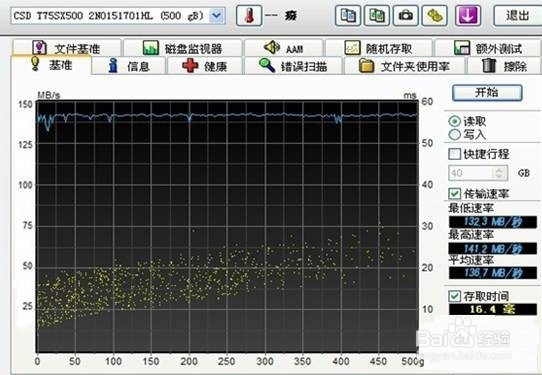Click the folder usage folder icon
The height and width of the screenshot is (375, 542).
[366, 66]
